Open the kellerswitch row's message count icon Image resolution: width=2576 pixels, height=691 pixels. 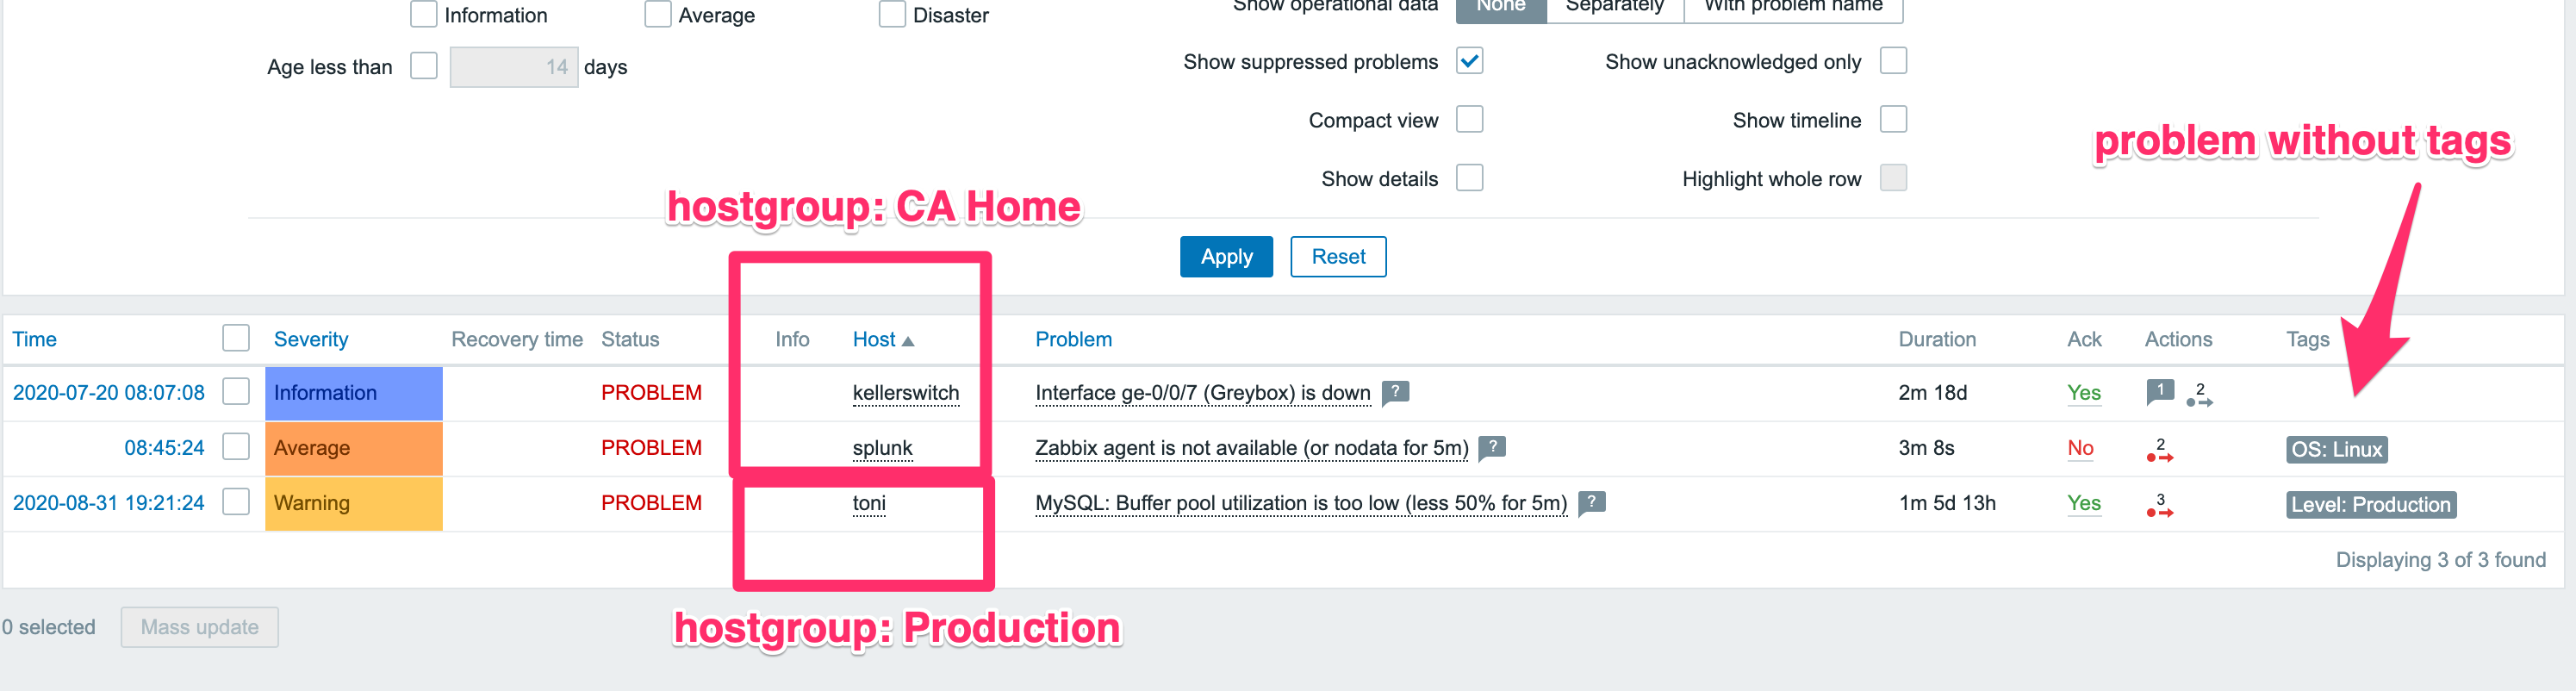tap(2160, 391)
